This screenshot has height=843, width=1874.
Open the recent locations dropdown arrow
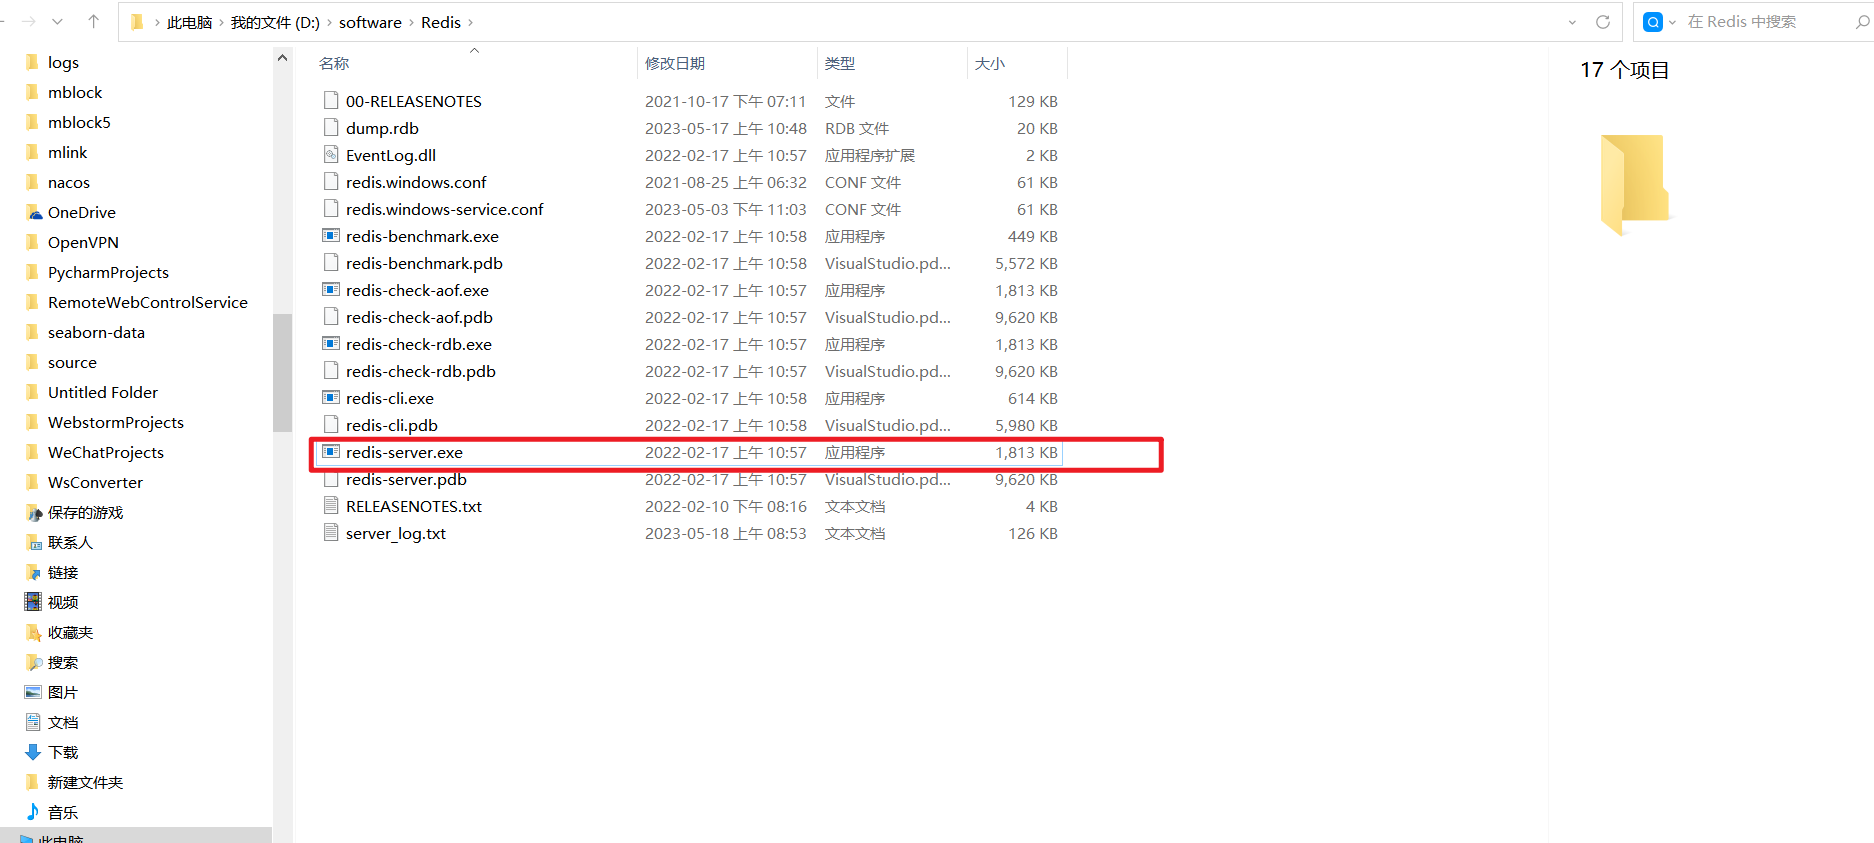(58, 22)
